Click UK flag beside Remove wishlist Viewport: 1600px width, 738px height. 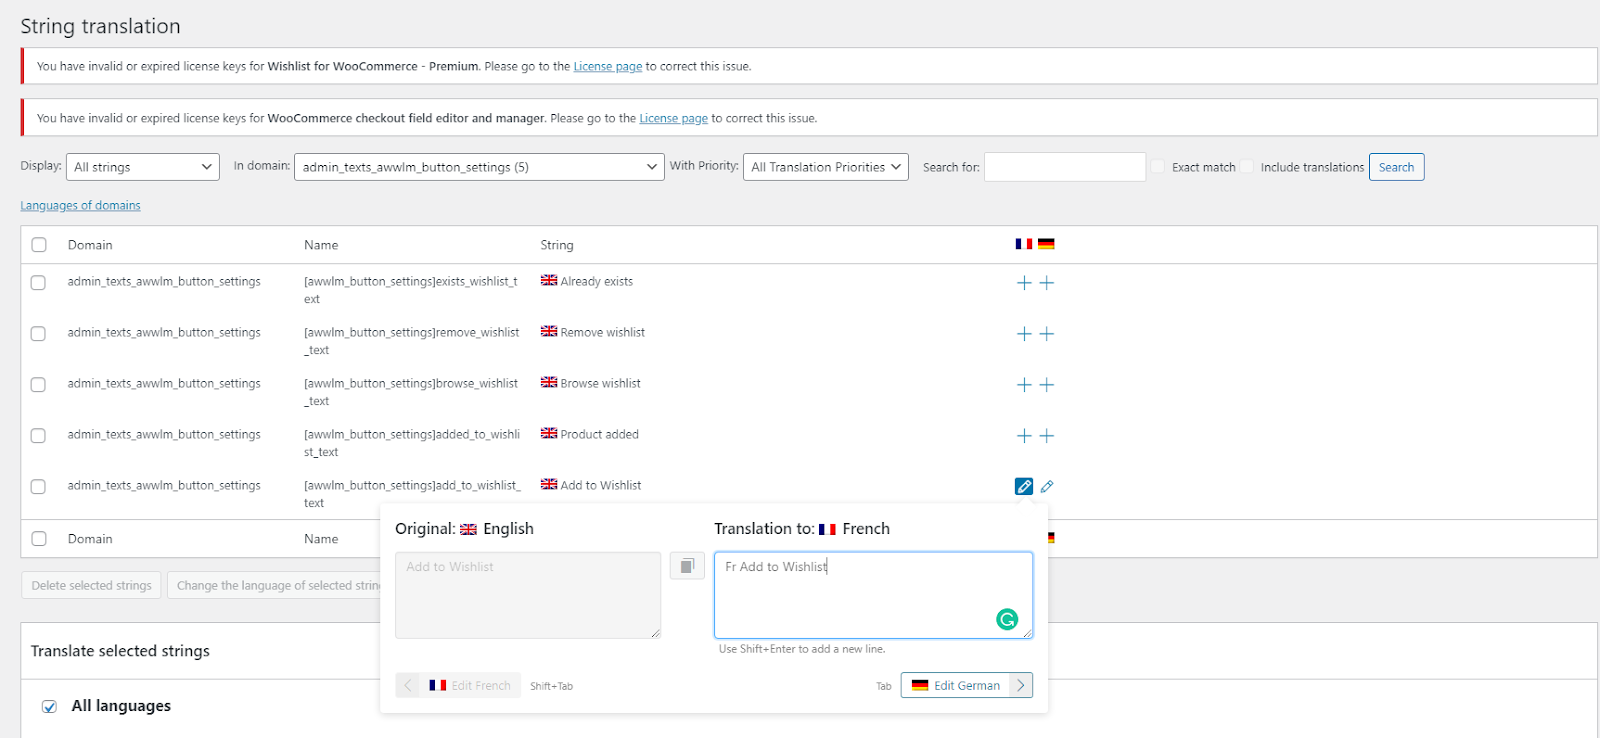point(549,332)
